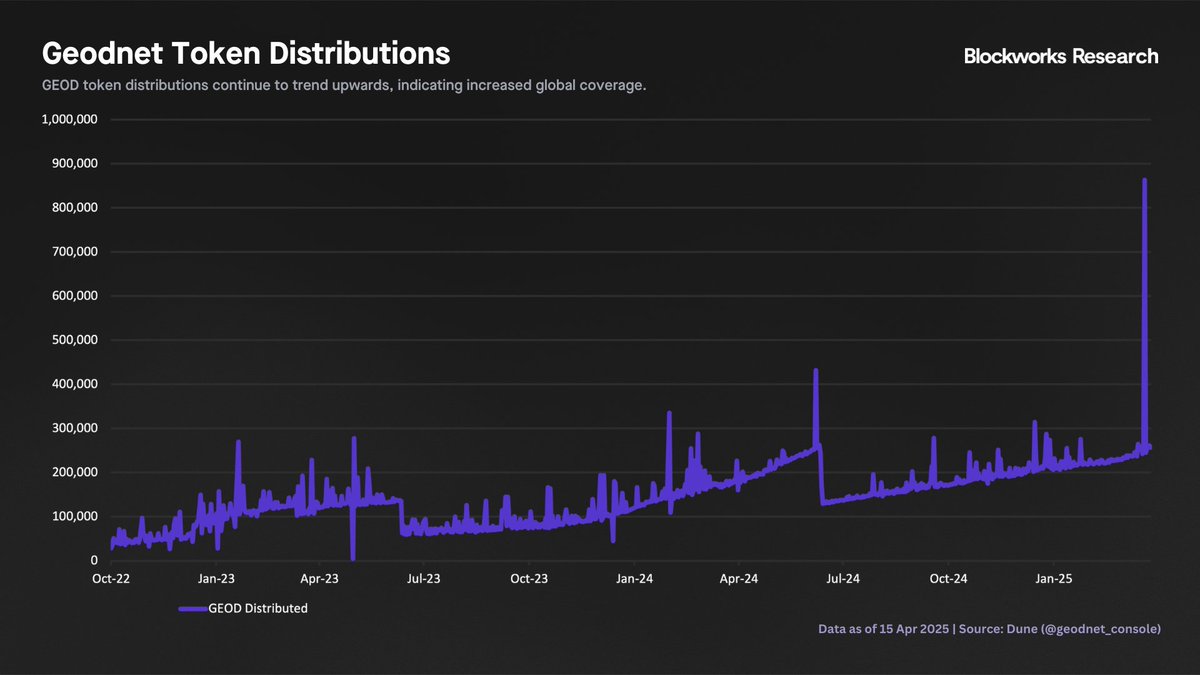Click the Apr-23 x-axis label
The width and height of the screenshot is (1200, 675).
pyautogui.click(x=320, y=579)
